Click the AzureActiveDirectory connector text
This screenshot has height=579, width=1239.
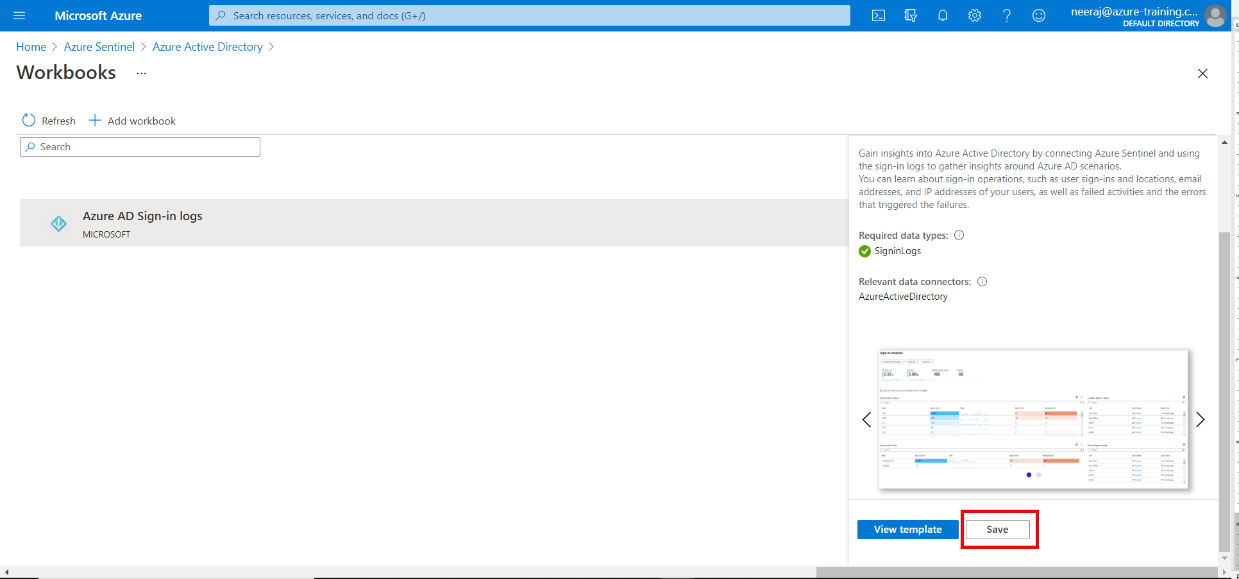coord(903,297)
